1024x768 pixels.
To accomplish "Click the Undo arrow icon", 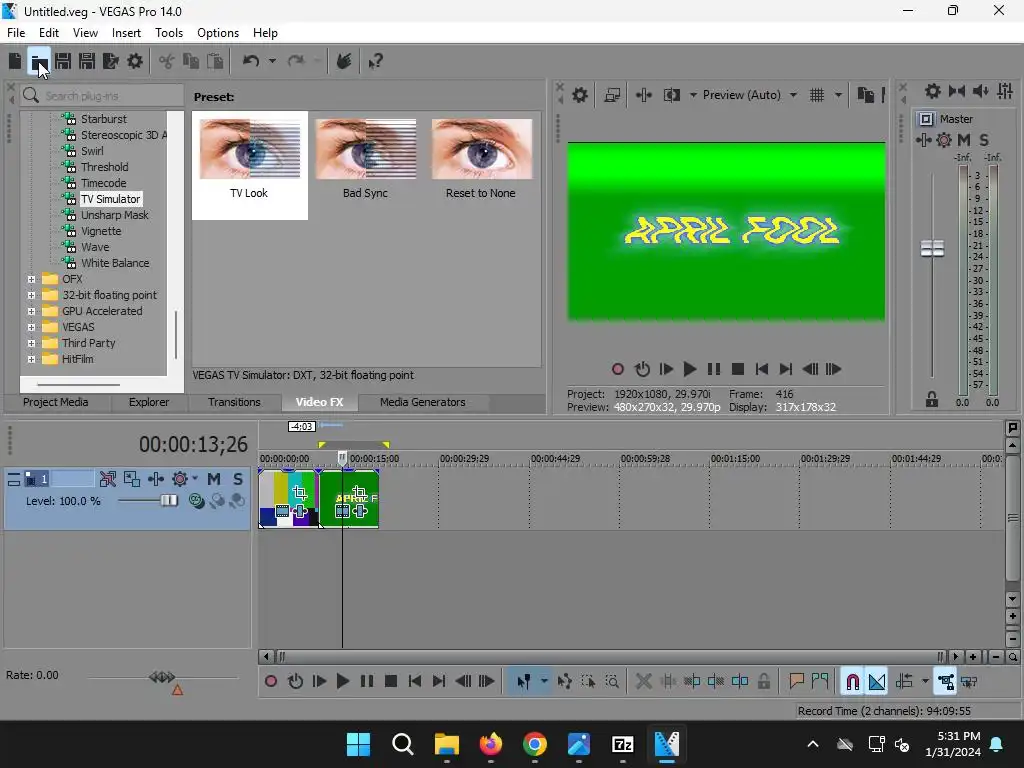I will pos(251,61).
